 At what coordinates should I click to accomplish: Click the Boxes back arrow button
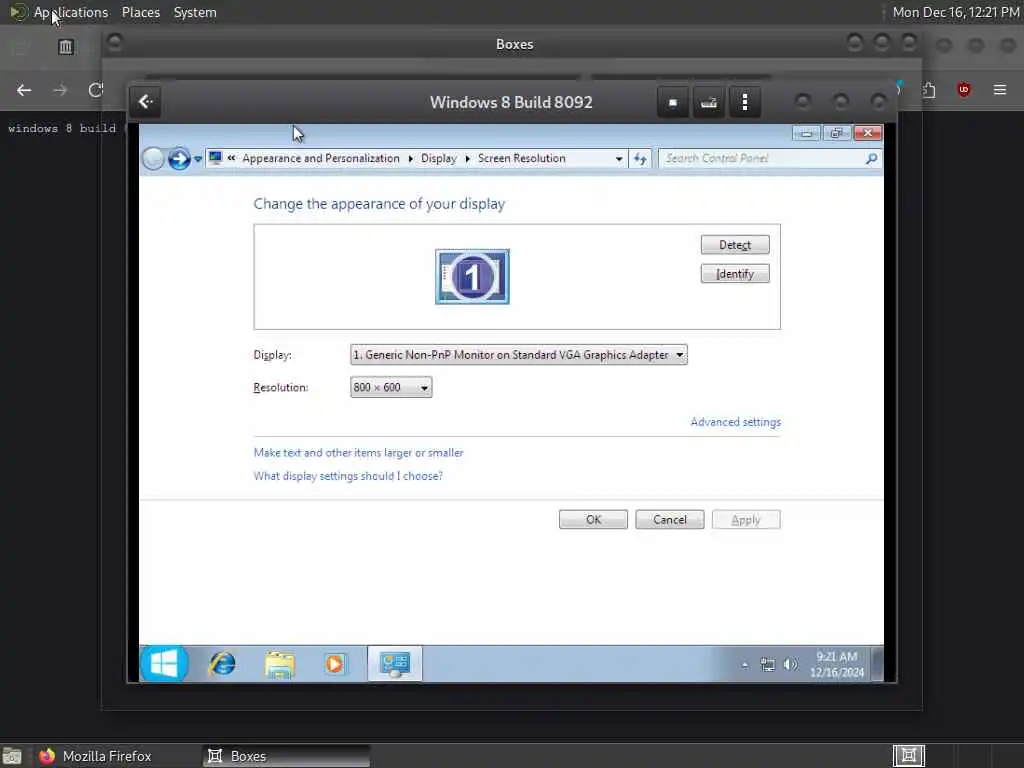coord(146,102)
